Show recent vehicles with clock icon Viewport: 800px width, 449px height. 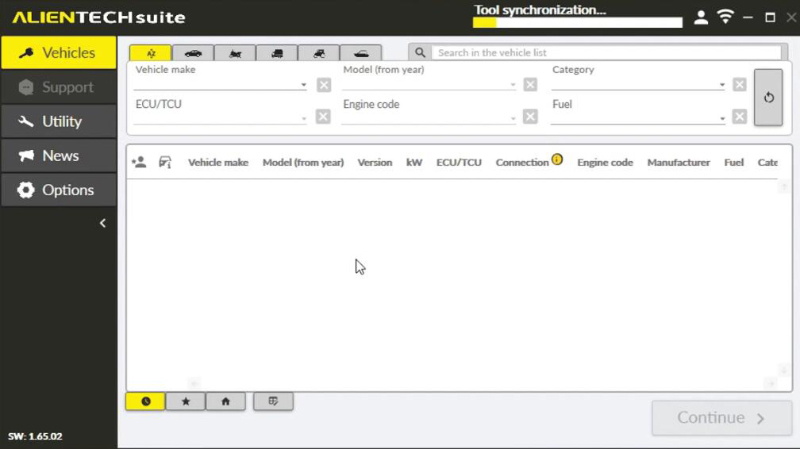145,401
